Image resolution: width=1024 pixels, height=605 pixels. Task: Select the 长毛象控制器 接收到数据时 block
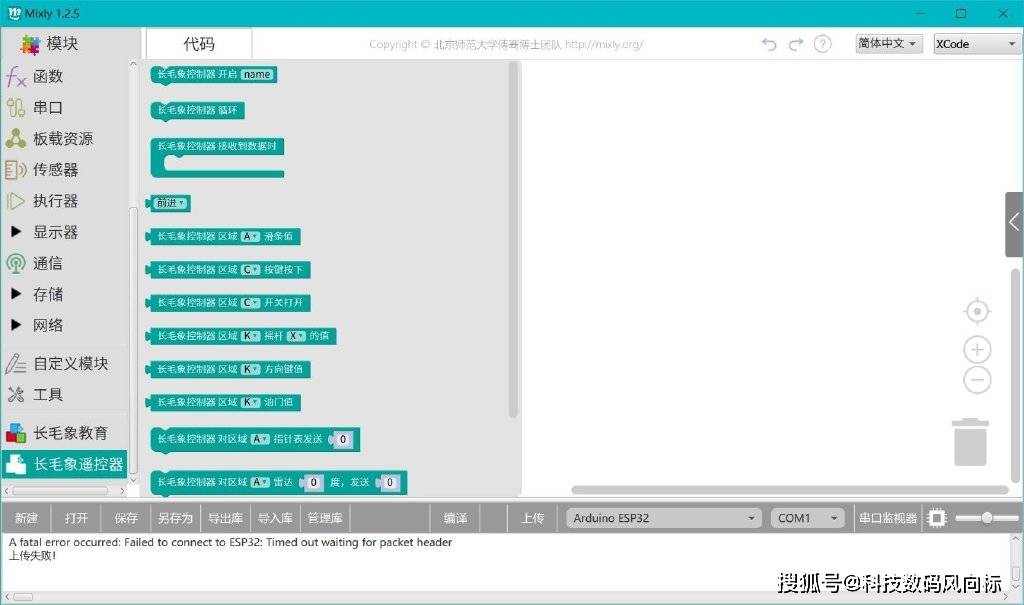(217, 157)
